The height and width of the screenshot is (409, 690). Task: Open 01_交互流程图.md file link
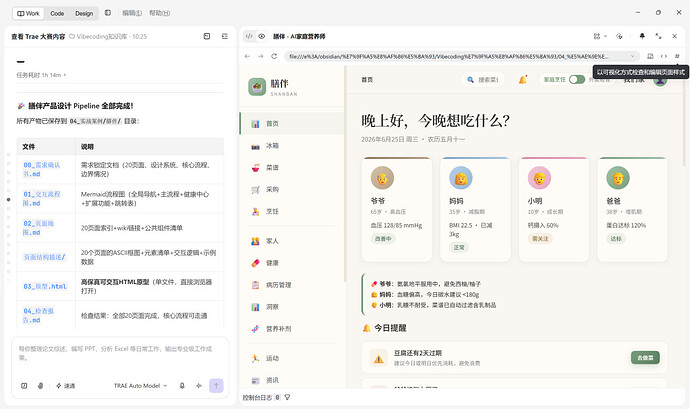tap(42, 199)
